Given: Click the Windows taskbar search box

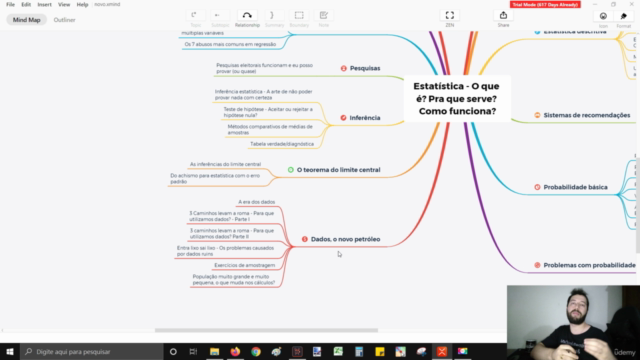Looking at the screenshot, I should (92, 351).
